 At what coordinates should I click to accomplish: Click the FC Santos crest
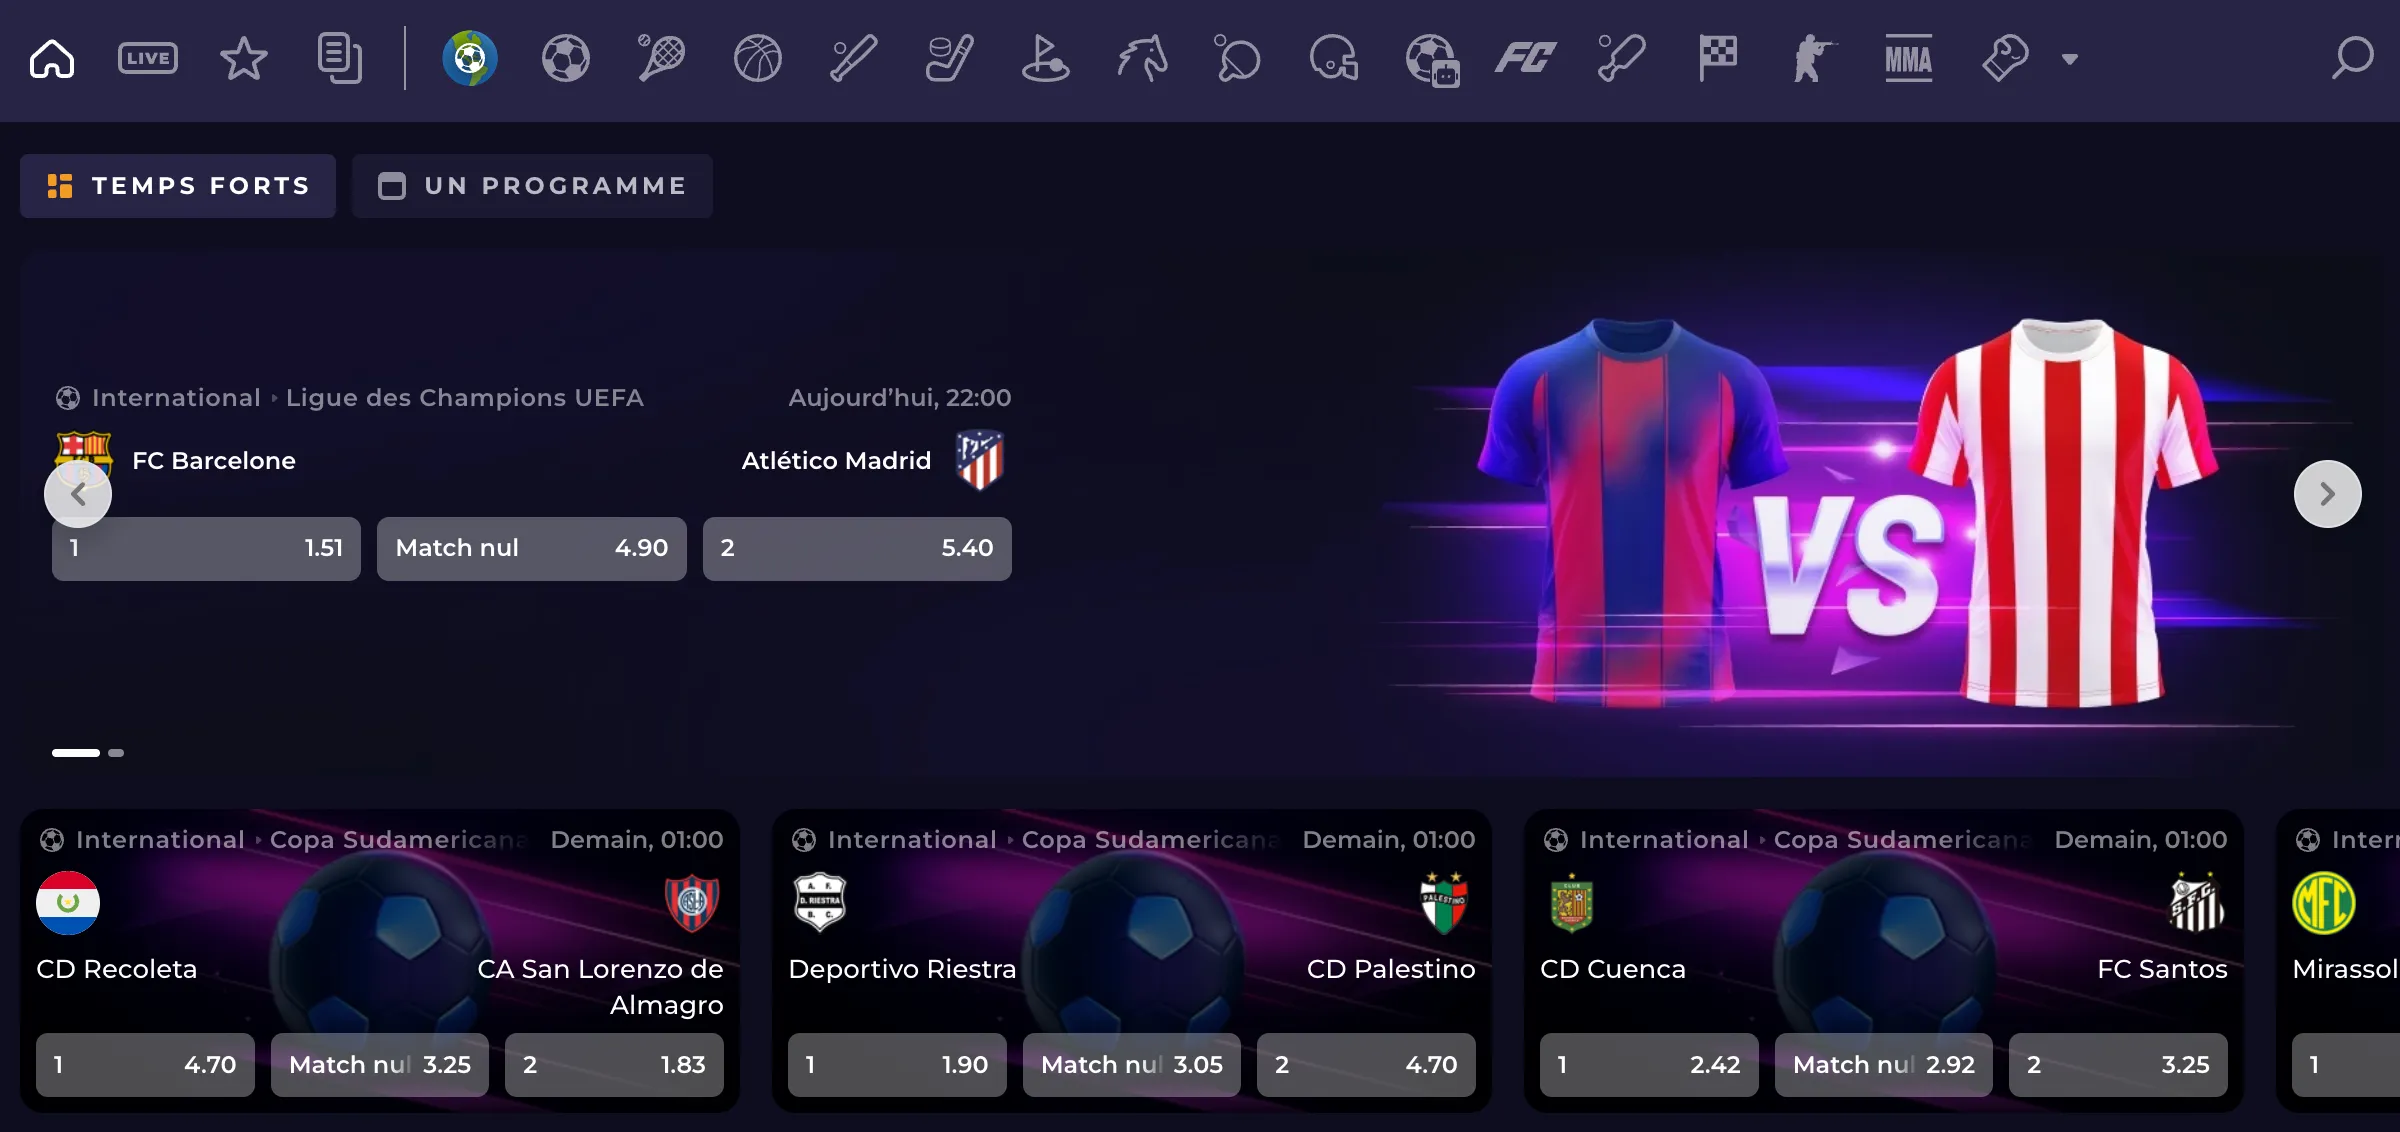pyautogui.click(x=2197, y=903)
